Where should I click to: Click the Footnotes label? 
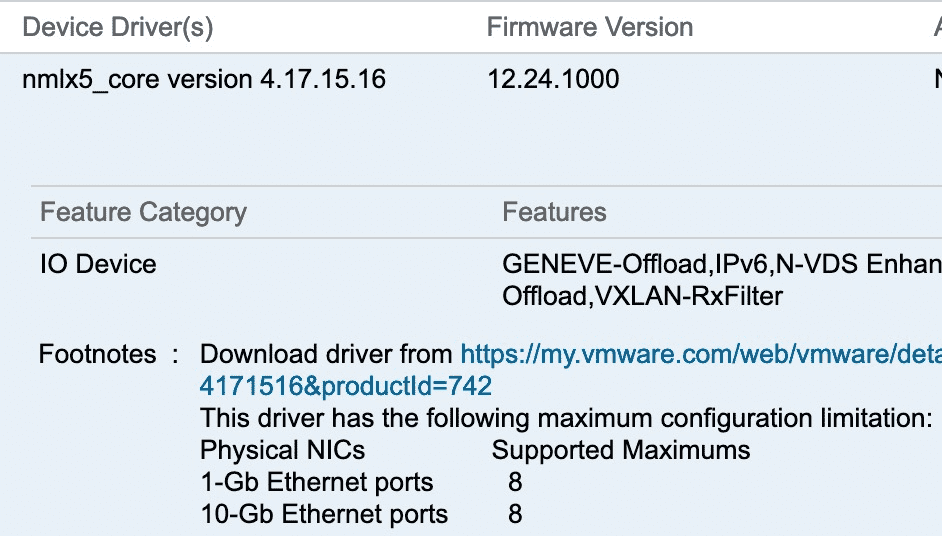(x=97, y=354)
